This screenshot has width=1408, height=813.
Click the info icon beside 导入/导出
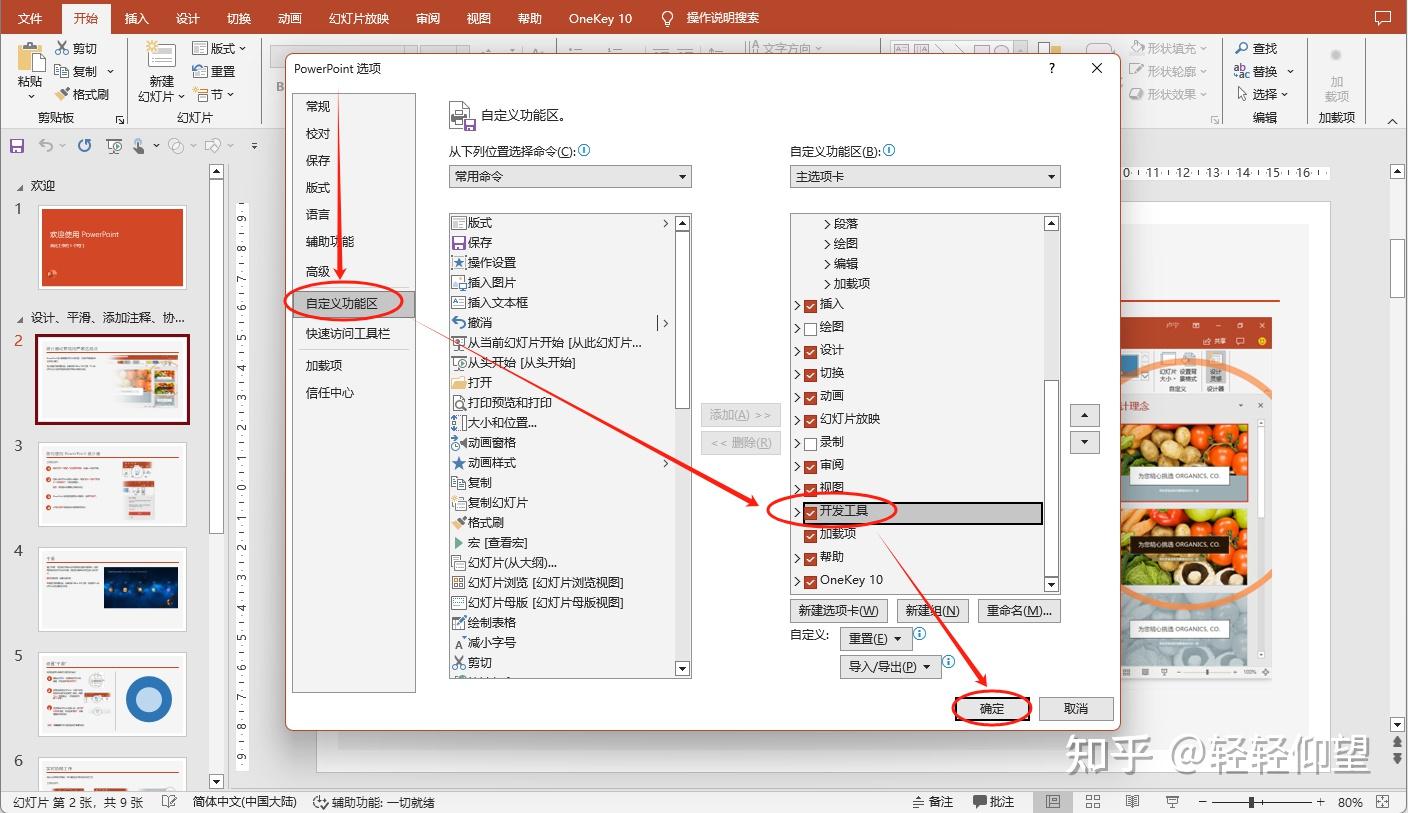(x=949, y=662)
